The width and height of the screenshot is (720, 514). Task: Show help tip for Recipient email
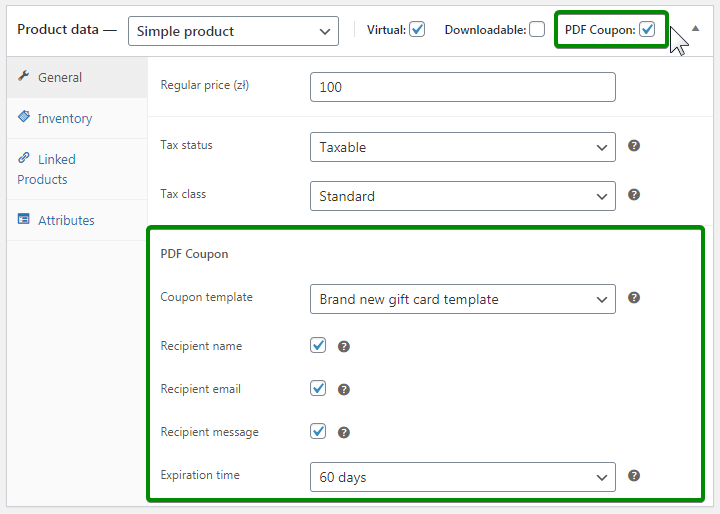[x=343, y=390]
